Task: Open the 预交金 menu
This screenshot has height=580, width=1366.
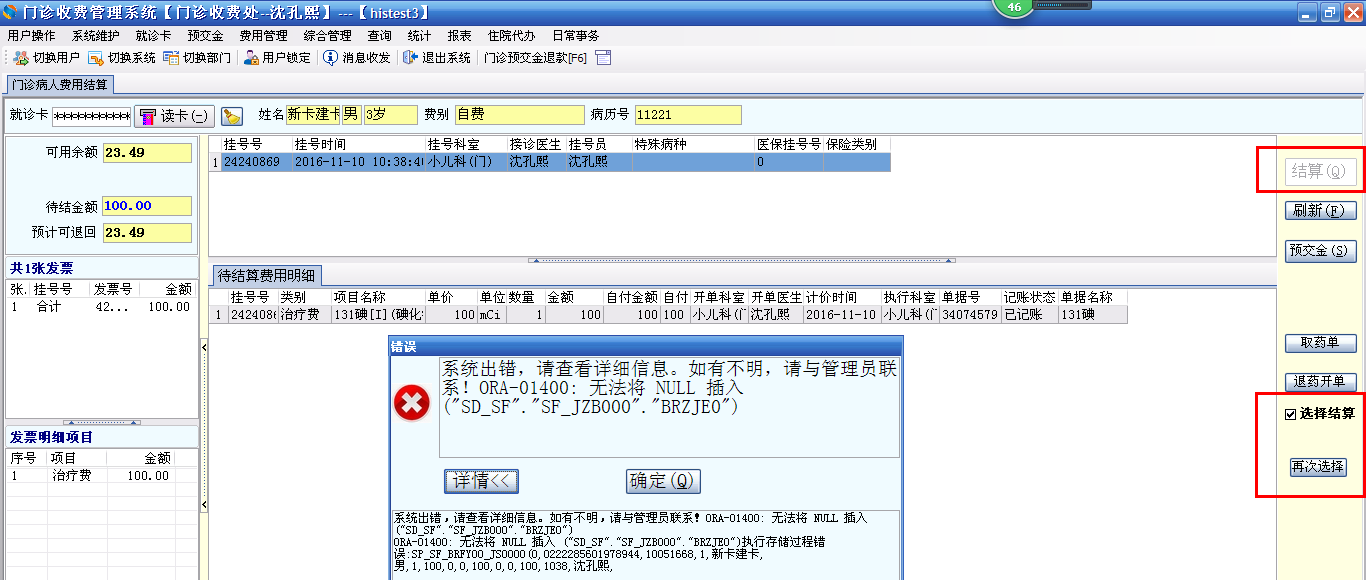Action: [x=205, y=35]
